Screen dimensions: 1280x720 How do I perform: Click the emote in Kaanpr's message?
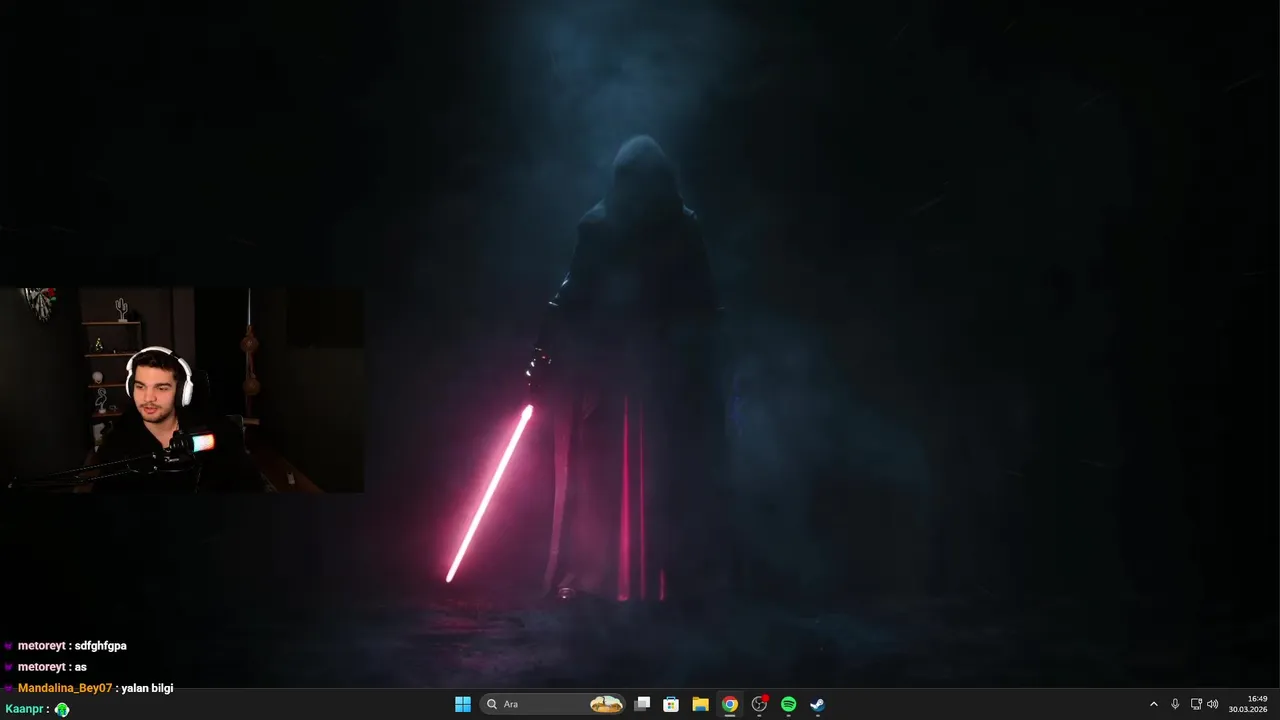point(62,709)
